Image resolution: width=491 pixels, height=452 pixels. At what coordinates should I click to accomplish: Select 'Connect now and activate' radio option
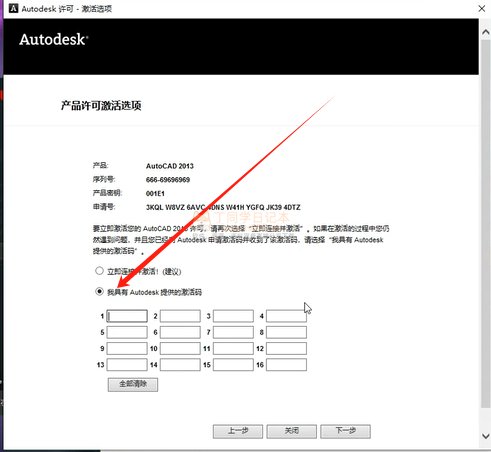(x=99, y=271)
